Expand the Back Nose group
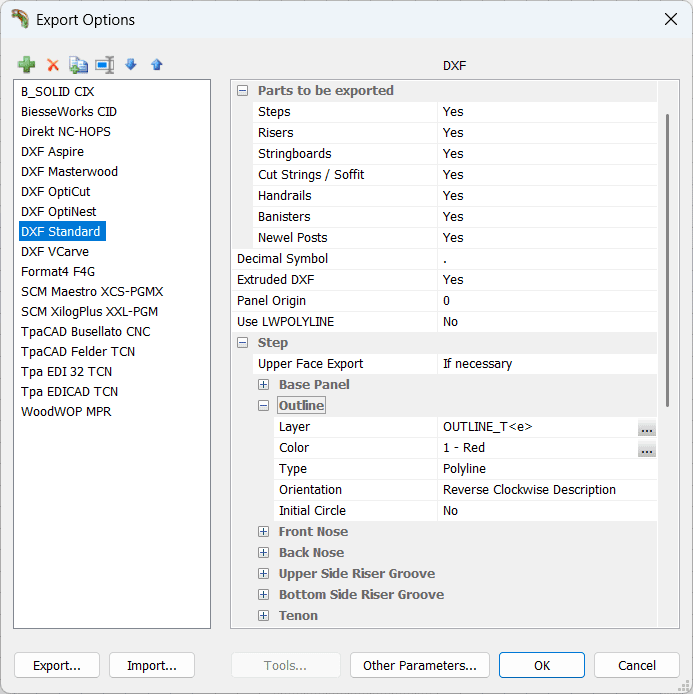 (263, 552)
